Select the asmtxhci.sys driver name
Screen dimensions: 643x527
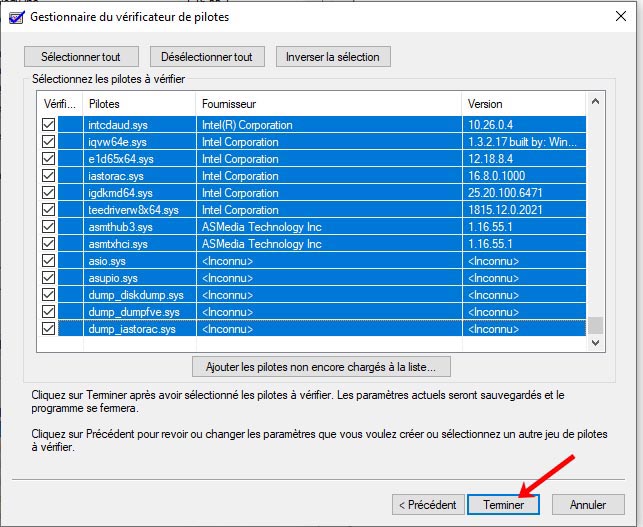pyautogui.click(x=118, y=244)
